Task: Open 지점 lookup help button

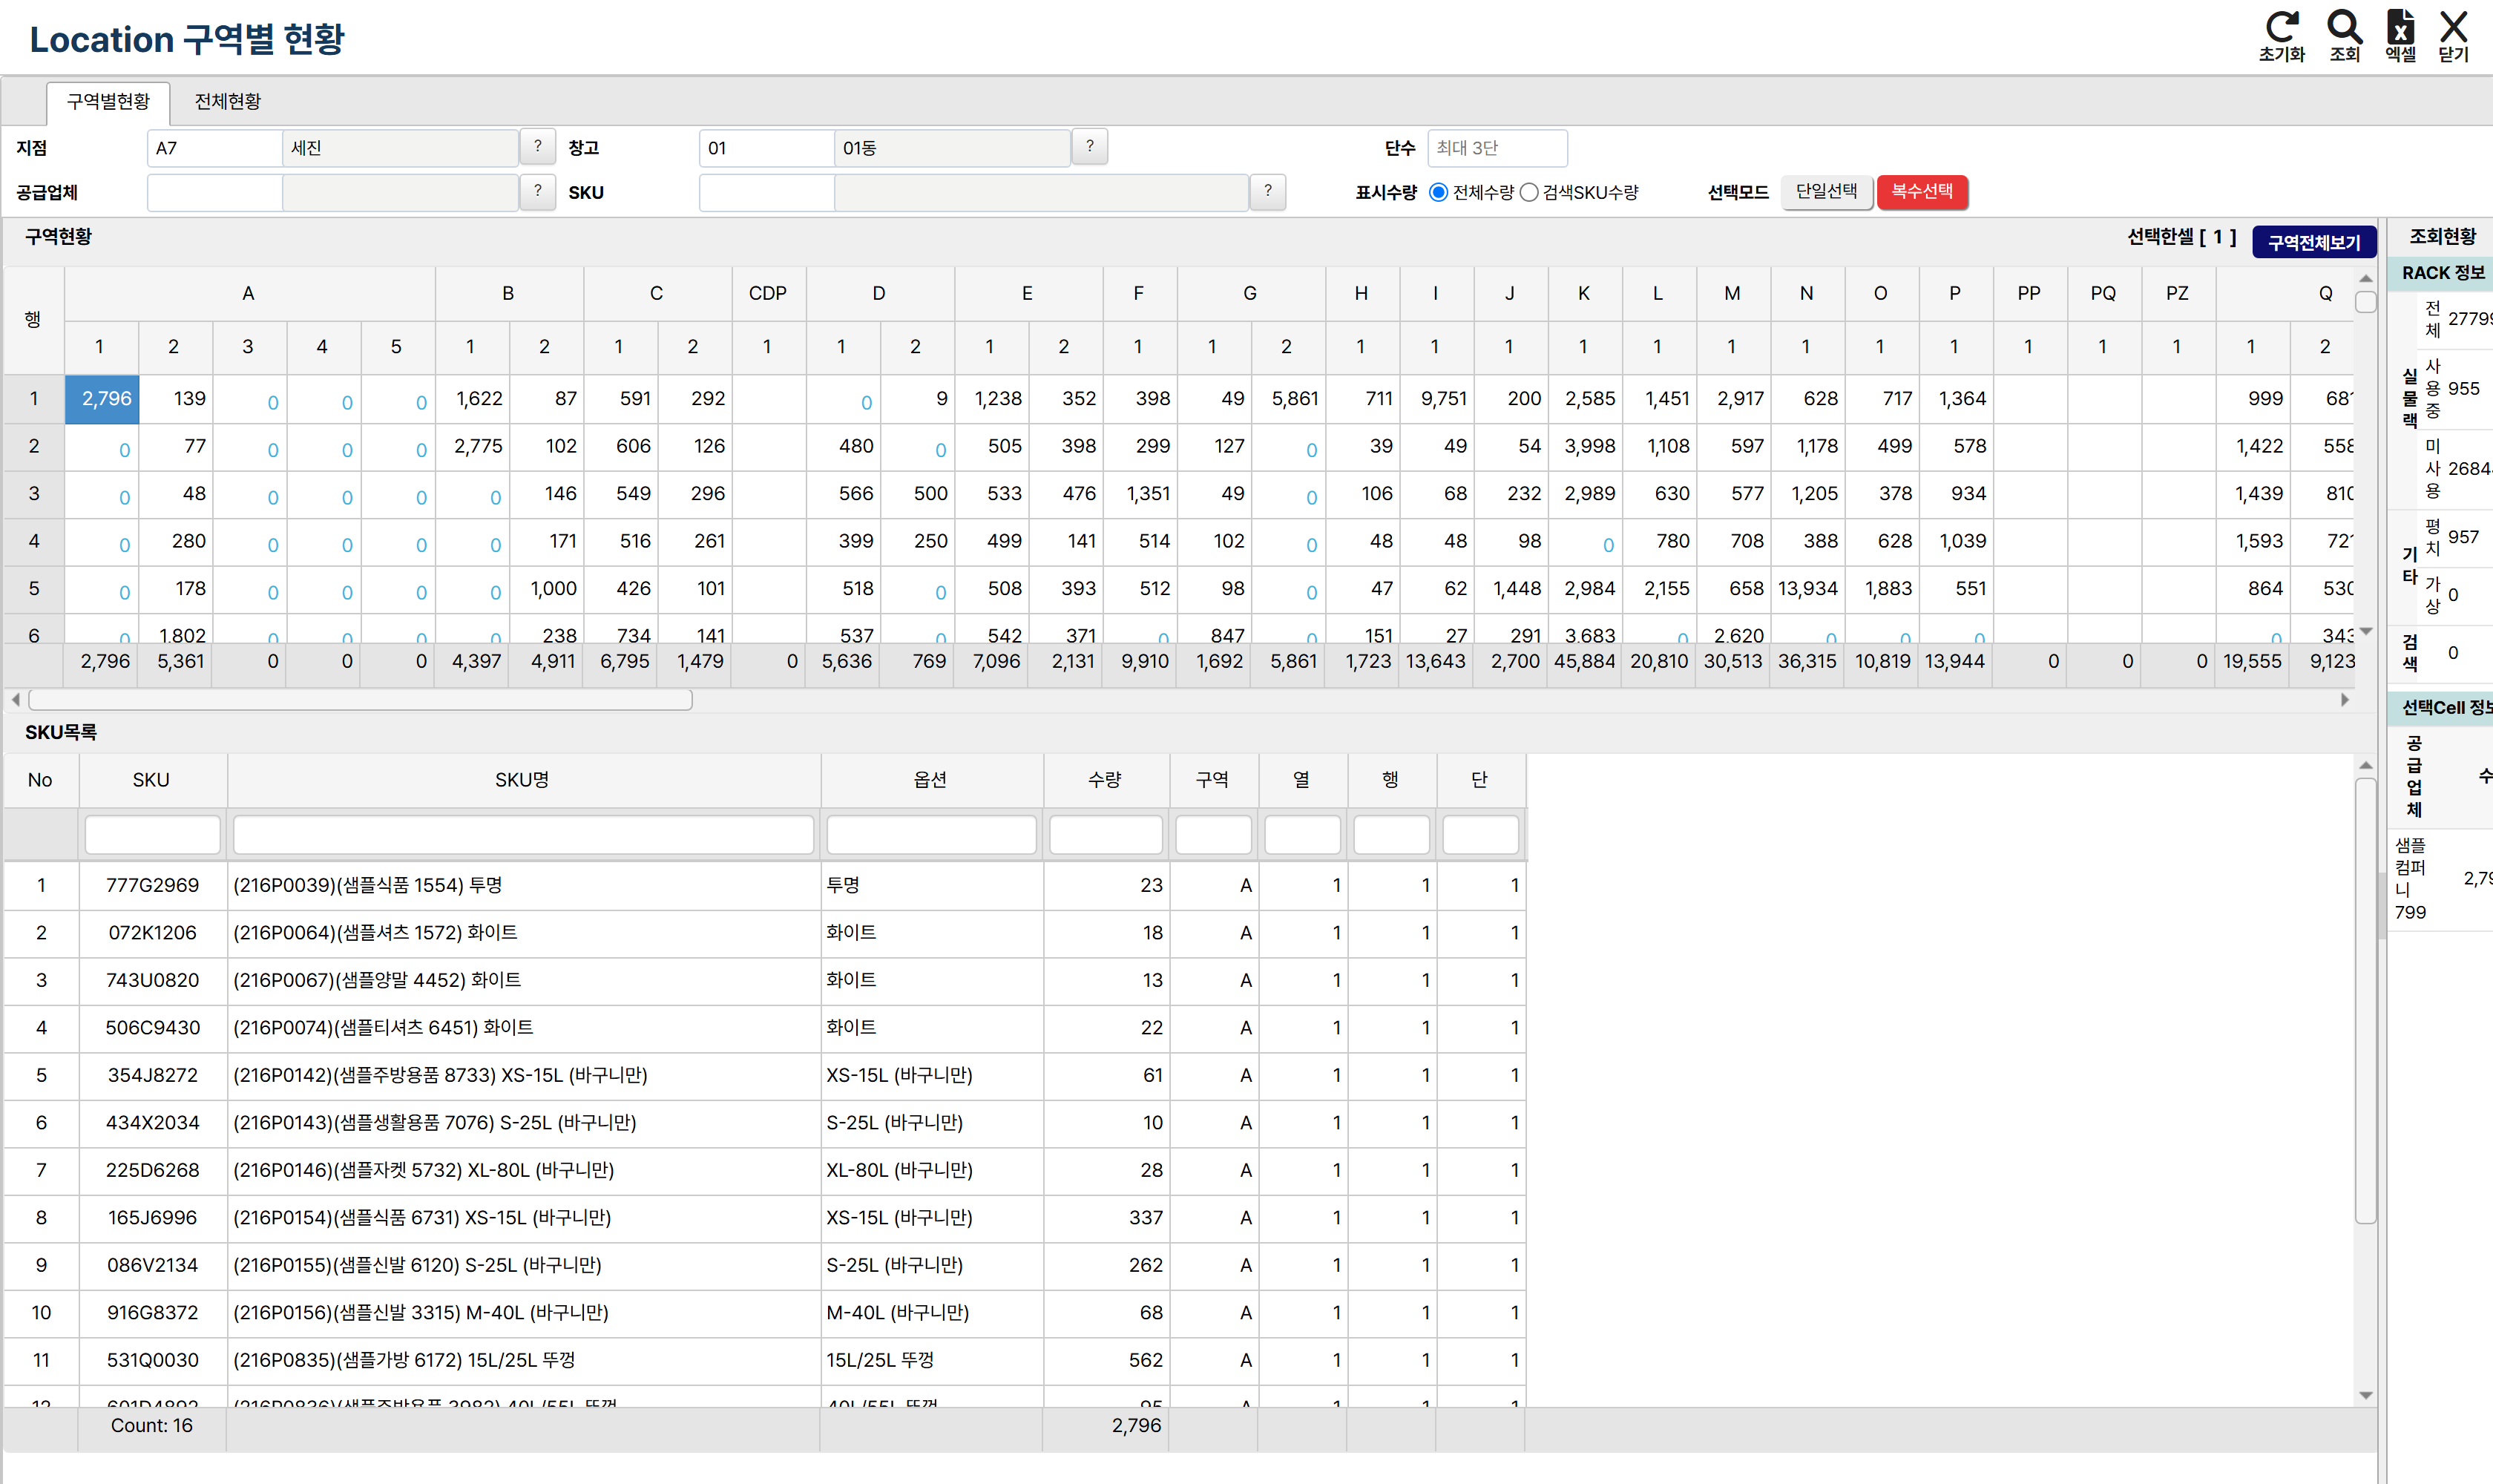Action: (538, 147)
